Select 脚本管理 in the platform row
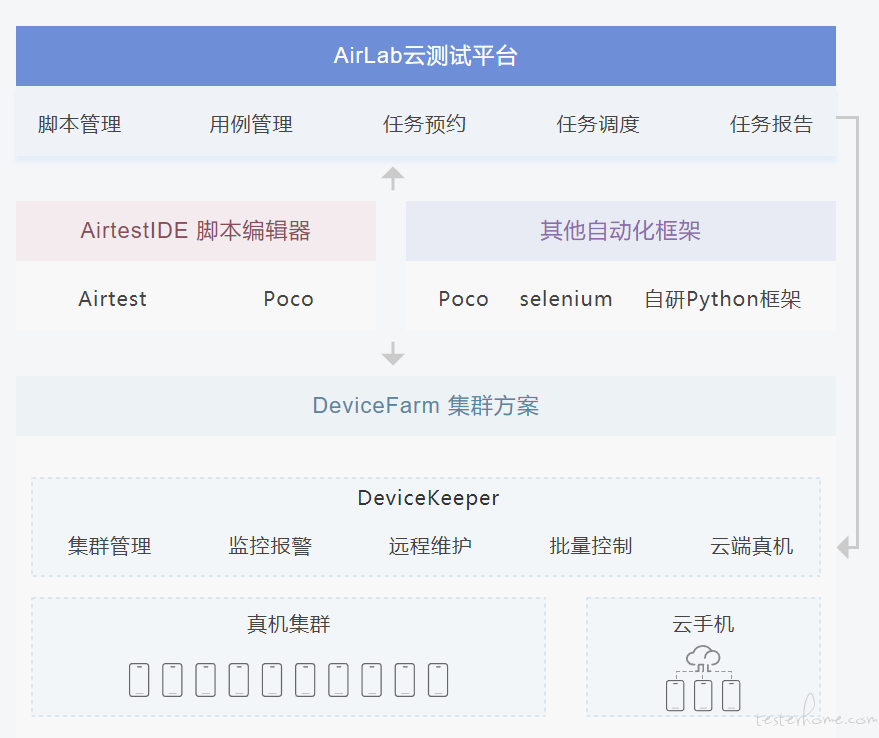 pyautogui.click(x=80, y=124)
